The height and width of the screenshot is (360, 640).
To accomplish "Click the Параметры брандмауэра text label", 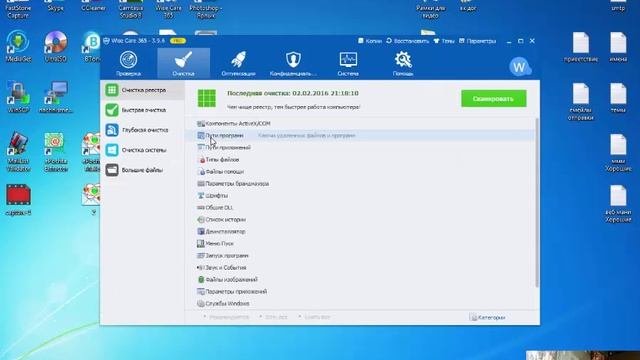I will click(x=237, y=184).
